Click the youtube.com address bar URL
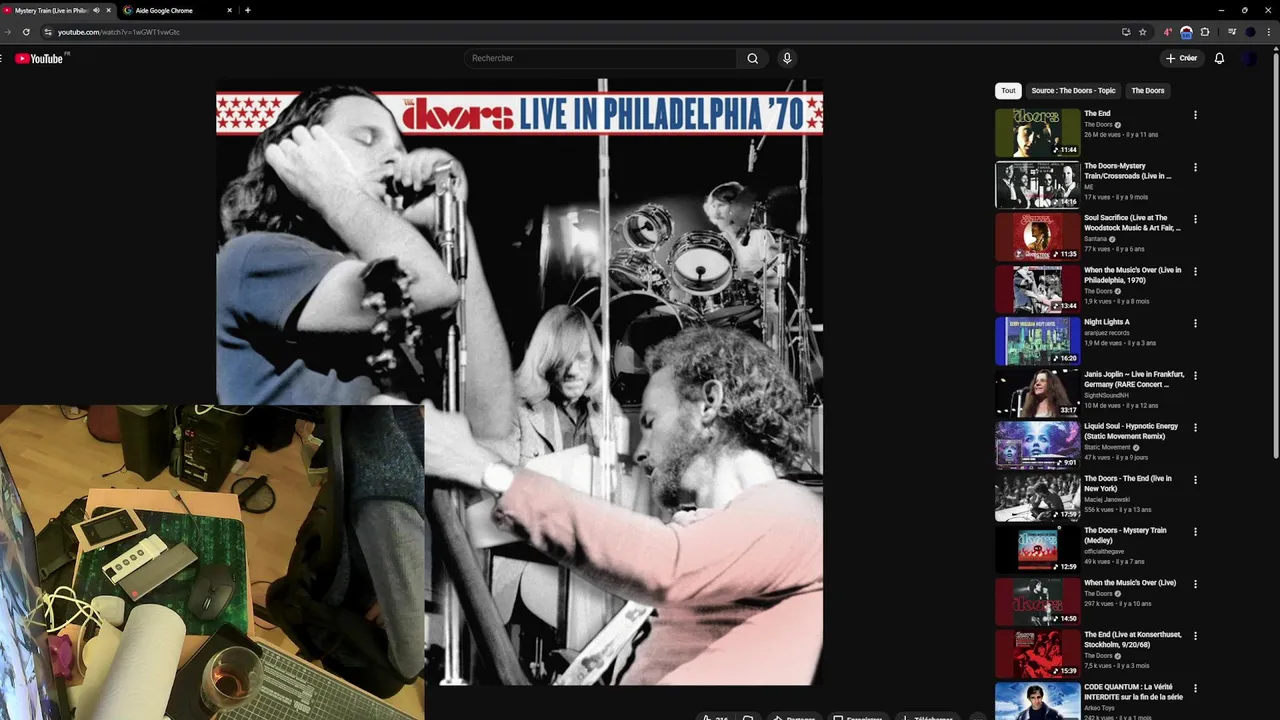 pos(119,32)
